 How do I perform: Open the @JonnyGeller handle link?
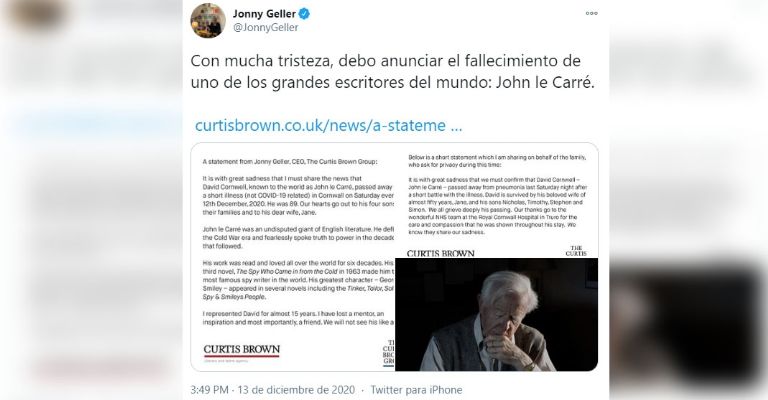265,28
